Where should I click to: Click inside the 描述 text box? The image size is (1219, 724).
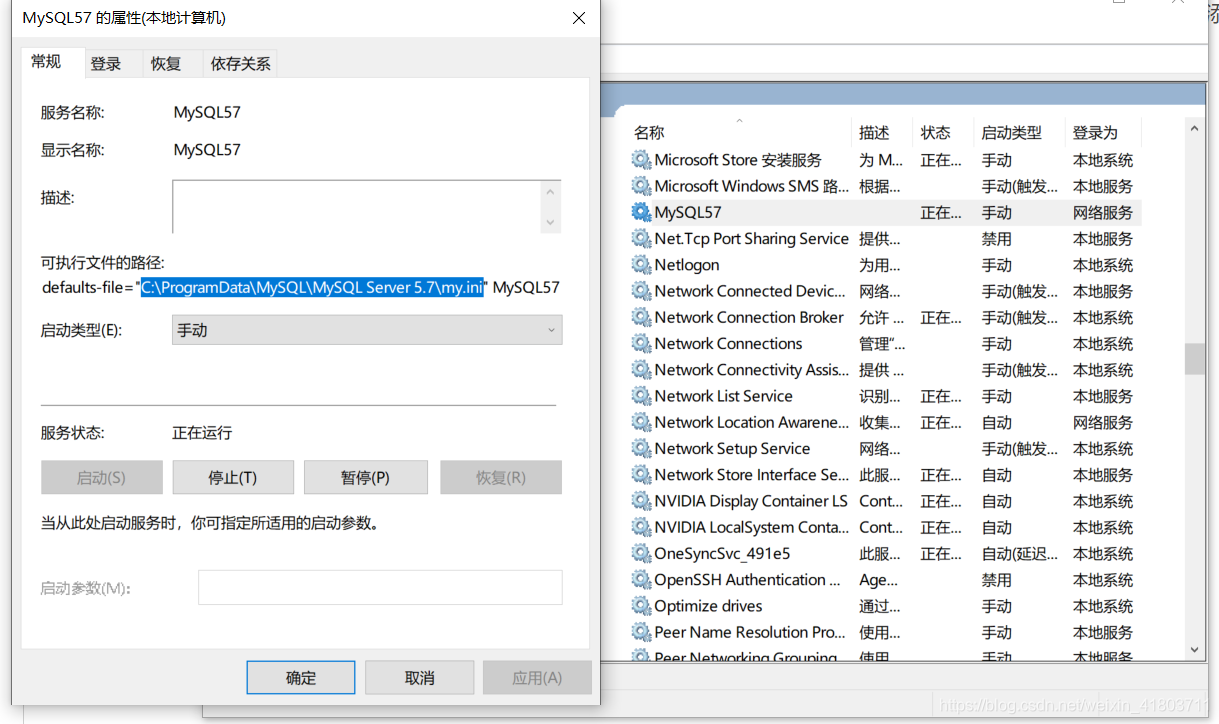point(357,206)
